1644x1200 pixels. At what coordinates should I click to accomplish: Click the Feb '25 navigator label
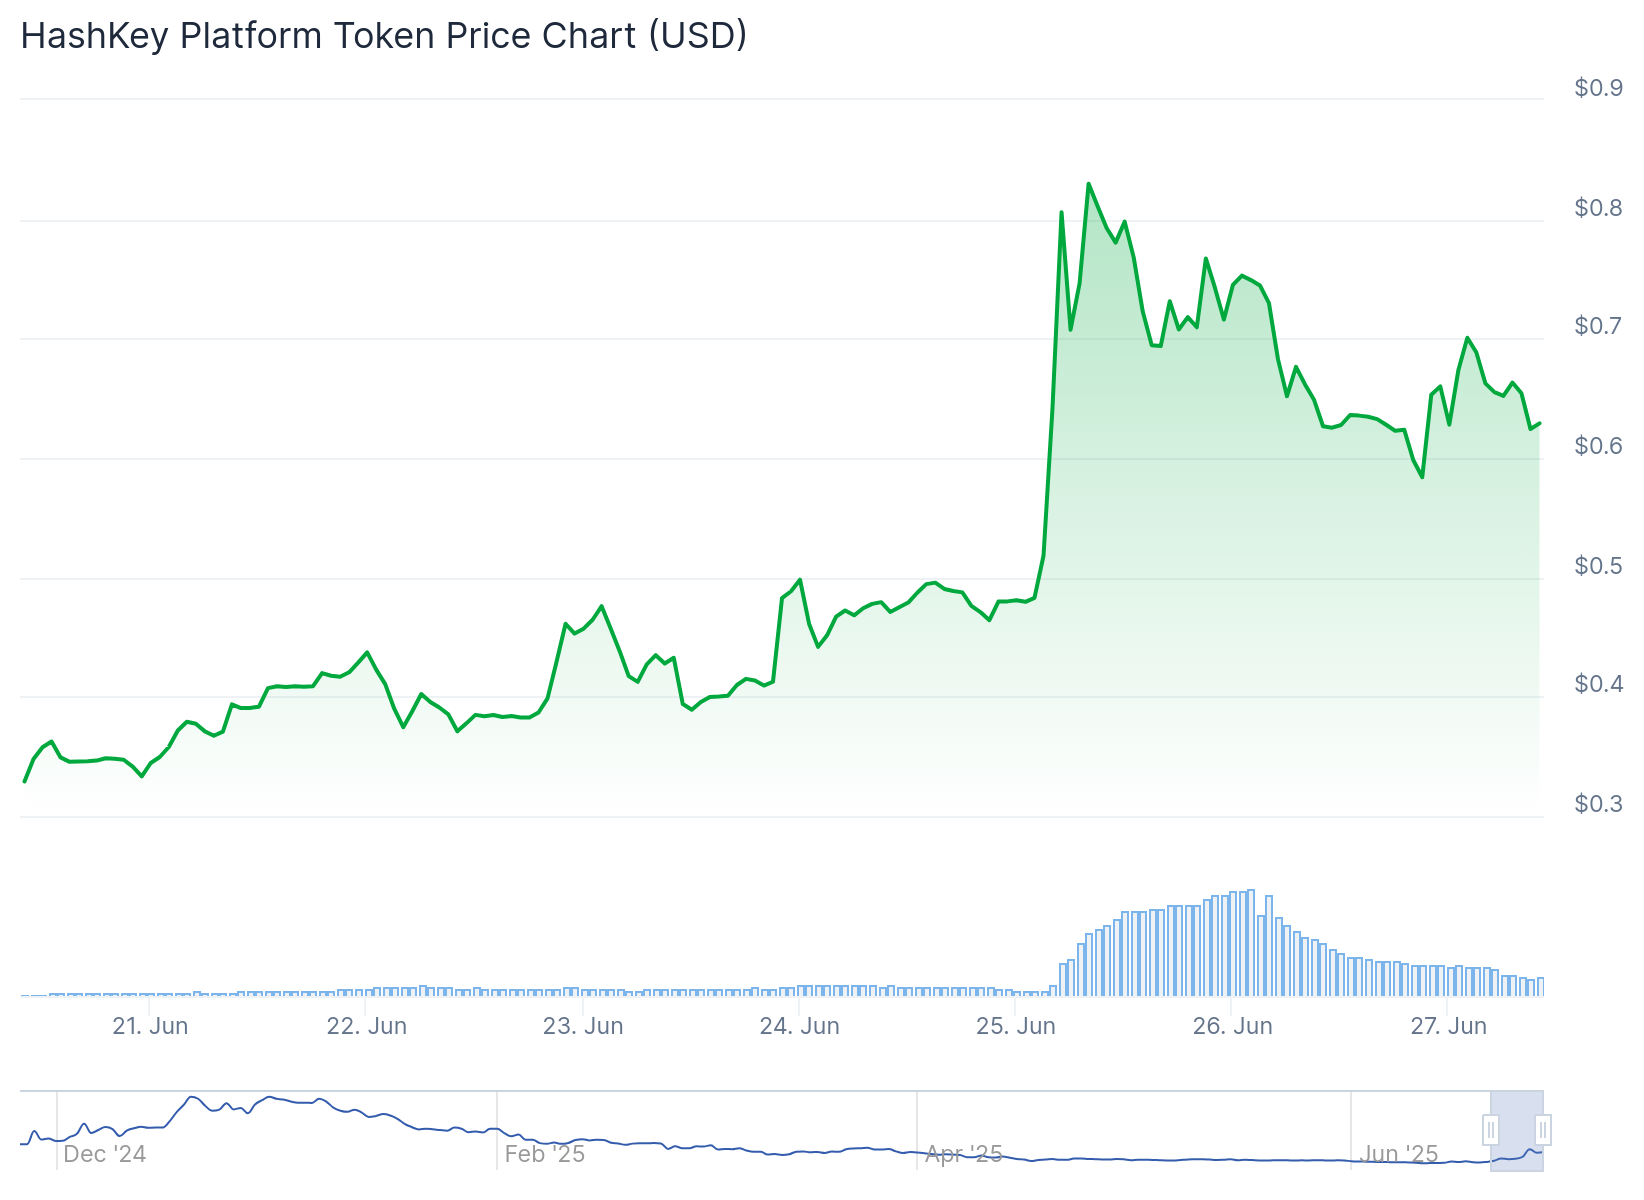tap(545, 1154)
